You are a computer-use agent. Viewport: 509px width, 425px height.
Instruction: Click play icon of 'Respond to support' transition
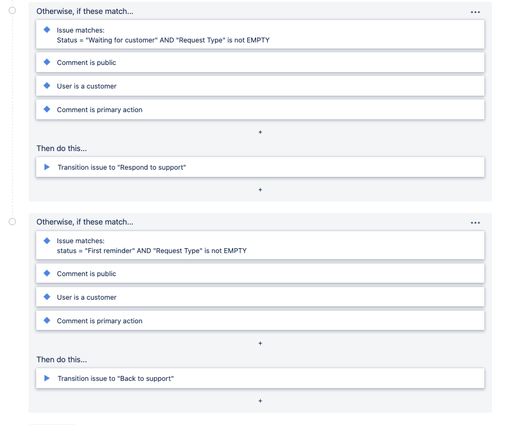tap(47, 167)
